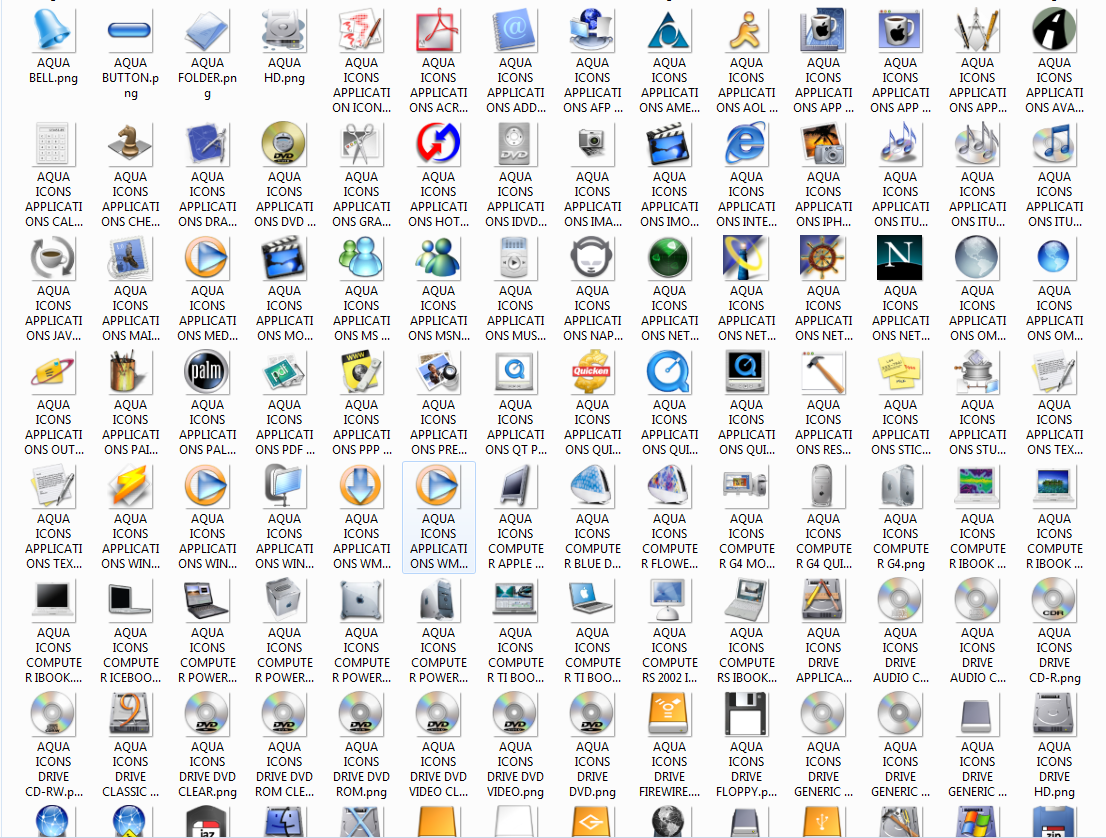Select the AQUA BELL.png bell icon

pos(53,30)
